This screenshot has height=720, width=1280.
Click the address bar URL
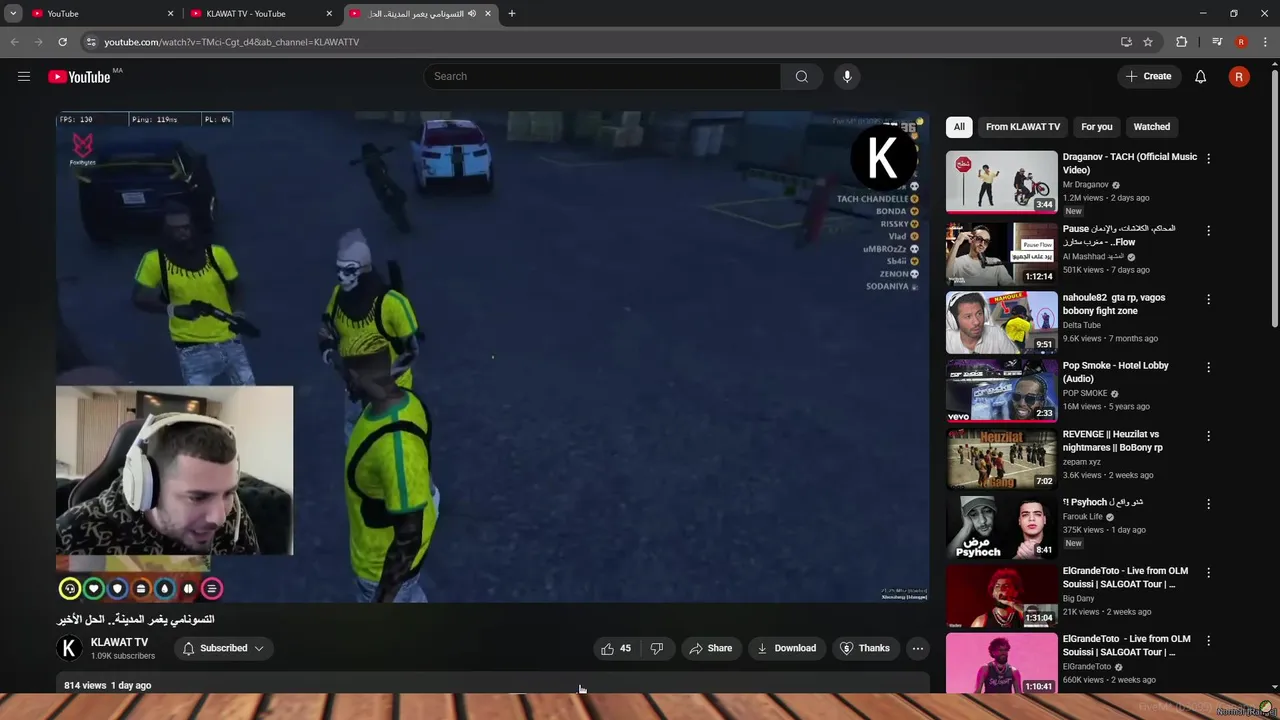click(x=231, y=42)
